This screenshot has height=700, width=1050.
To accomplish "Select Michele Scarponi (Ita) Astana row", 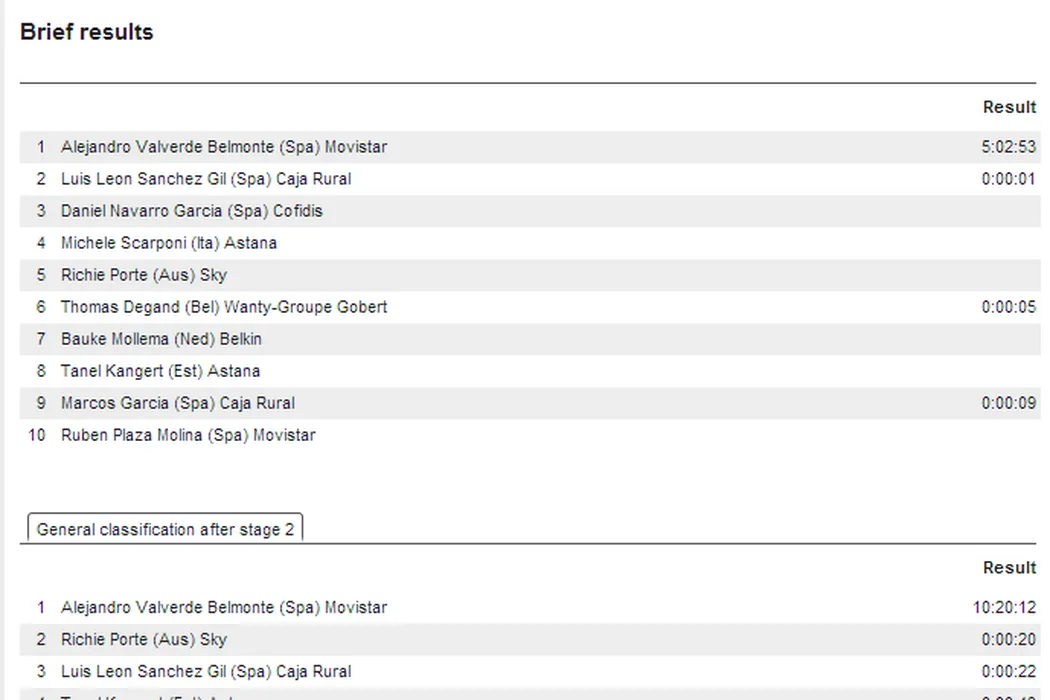I will [168, 243].
